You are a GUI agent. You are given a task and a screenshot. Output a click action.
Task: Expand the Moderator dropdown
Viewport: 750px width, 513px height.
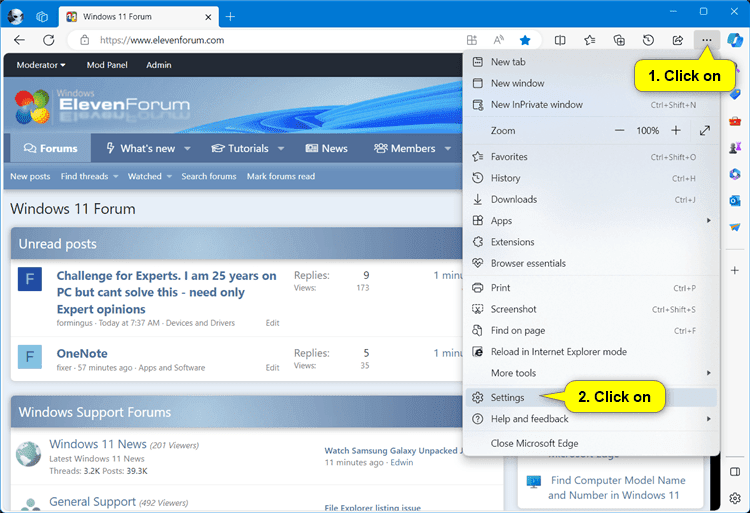pyautogui.click(x=41, y=65)
